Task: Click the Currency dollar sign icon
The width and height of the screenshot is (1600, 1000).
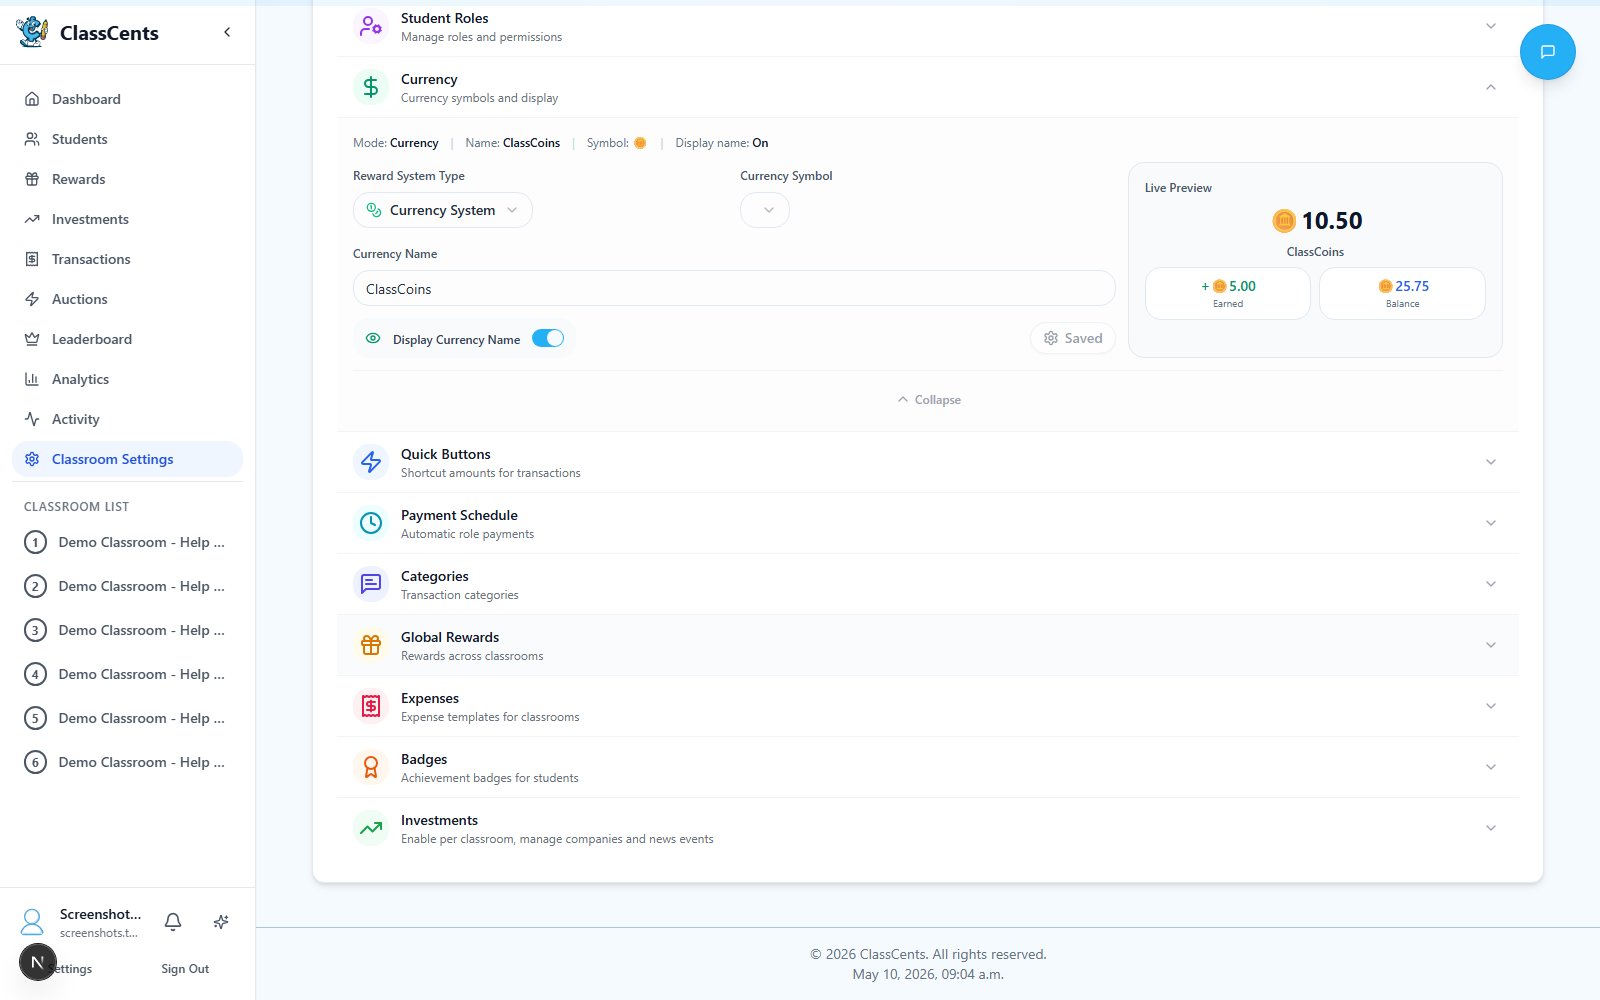Action: (x=371, y=87)
